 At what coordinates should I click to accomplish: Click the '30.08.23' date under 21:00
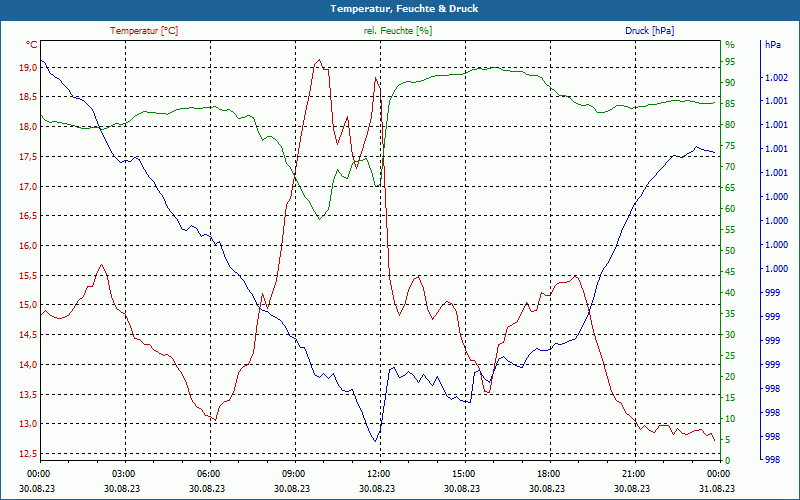(632, 488)
